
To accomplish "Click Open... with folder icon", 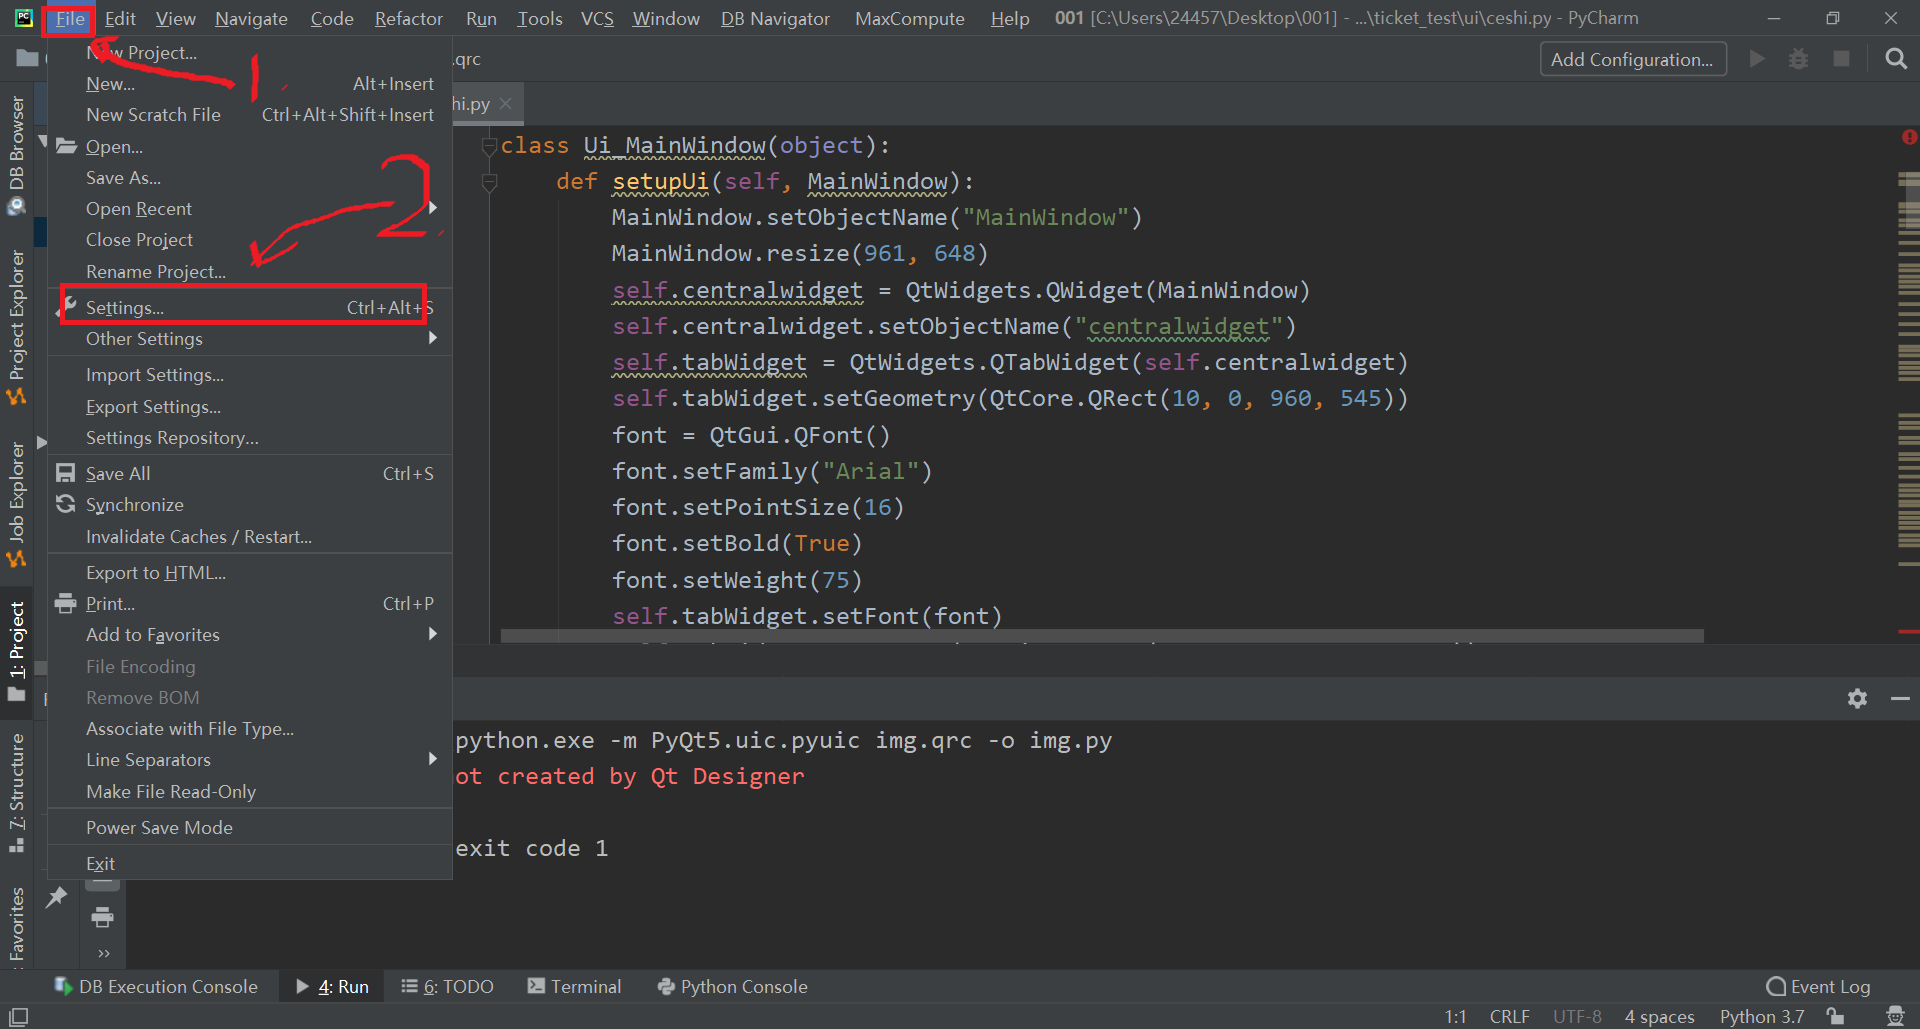I will [250, 146].
